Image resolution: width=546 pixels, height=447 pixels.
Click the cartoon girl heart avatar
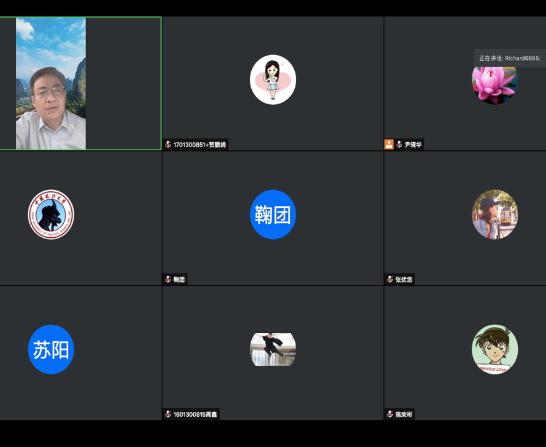point(273,79)
